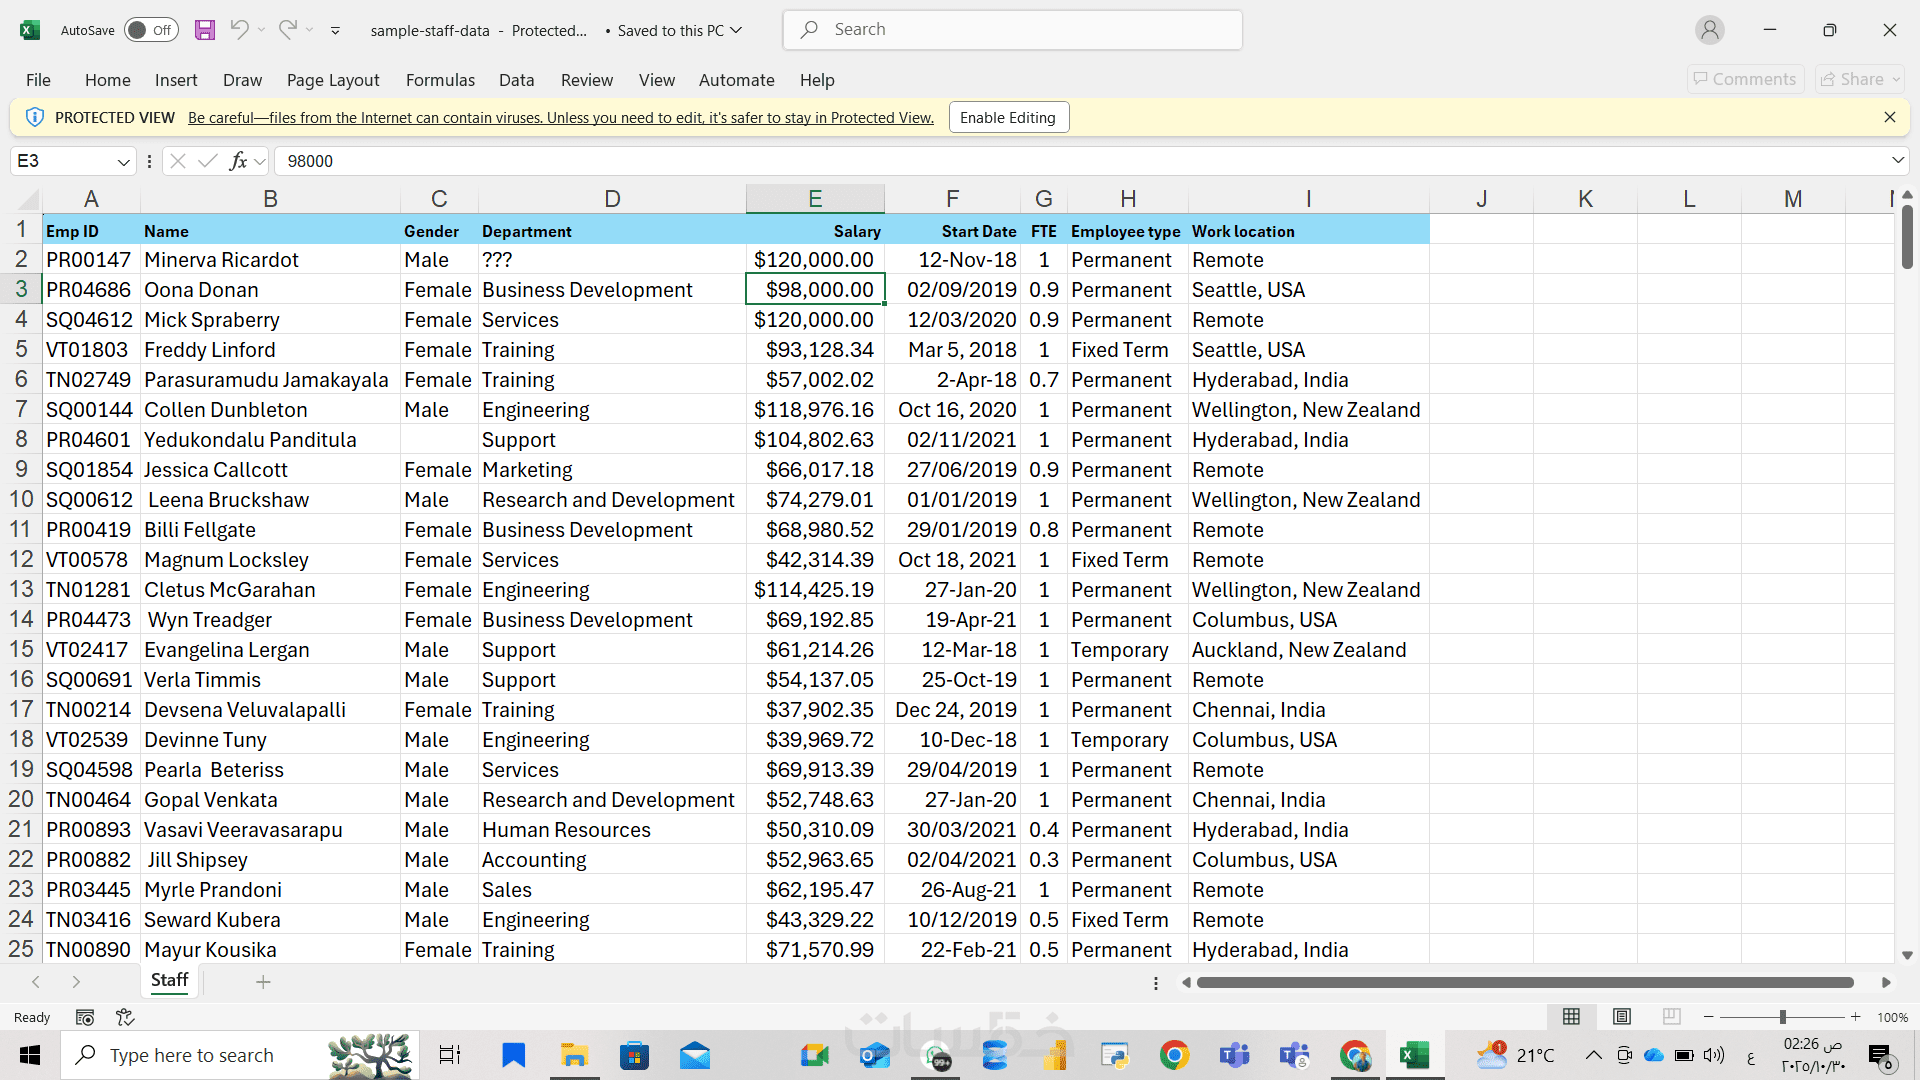Image resolution: width=1920 pixels, height=1080 pixels.
Task: Open Google Chrome from the taskbar
Action: pos(1174,1055)
